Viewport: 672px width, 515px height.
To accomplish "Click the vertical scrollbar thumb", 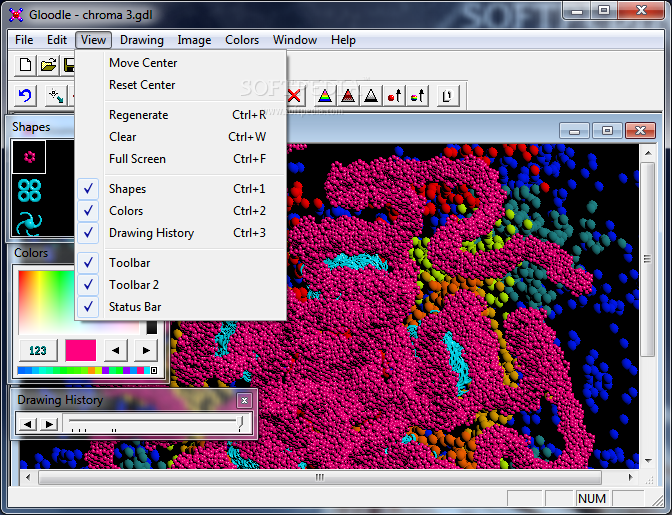I will click(x=648, y=259).
